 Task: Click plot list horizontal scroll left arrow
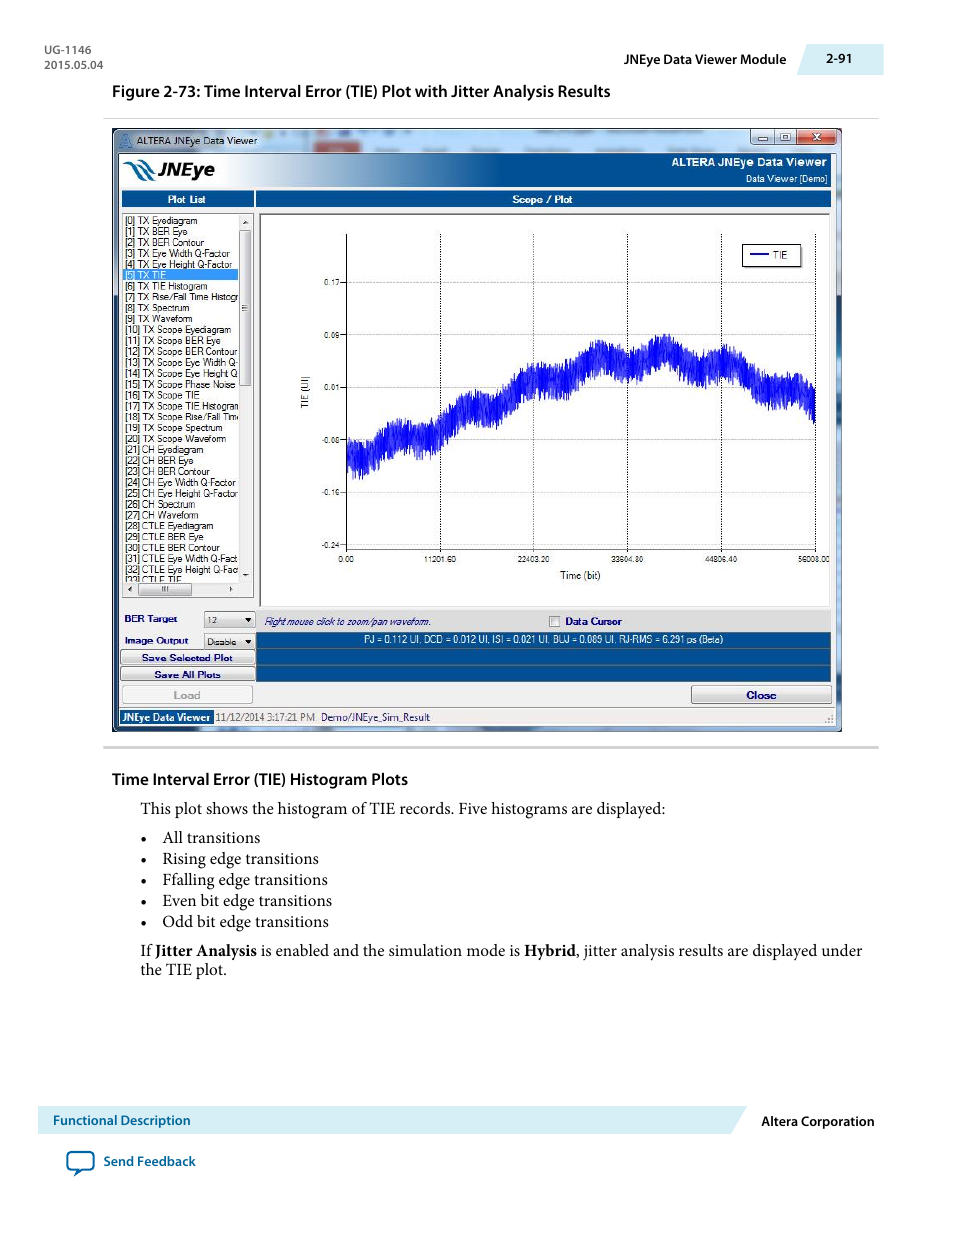tap(130, 589)
